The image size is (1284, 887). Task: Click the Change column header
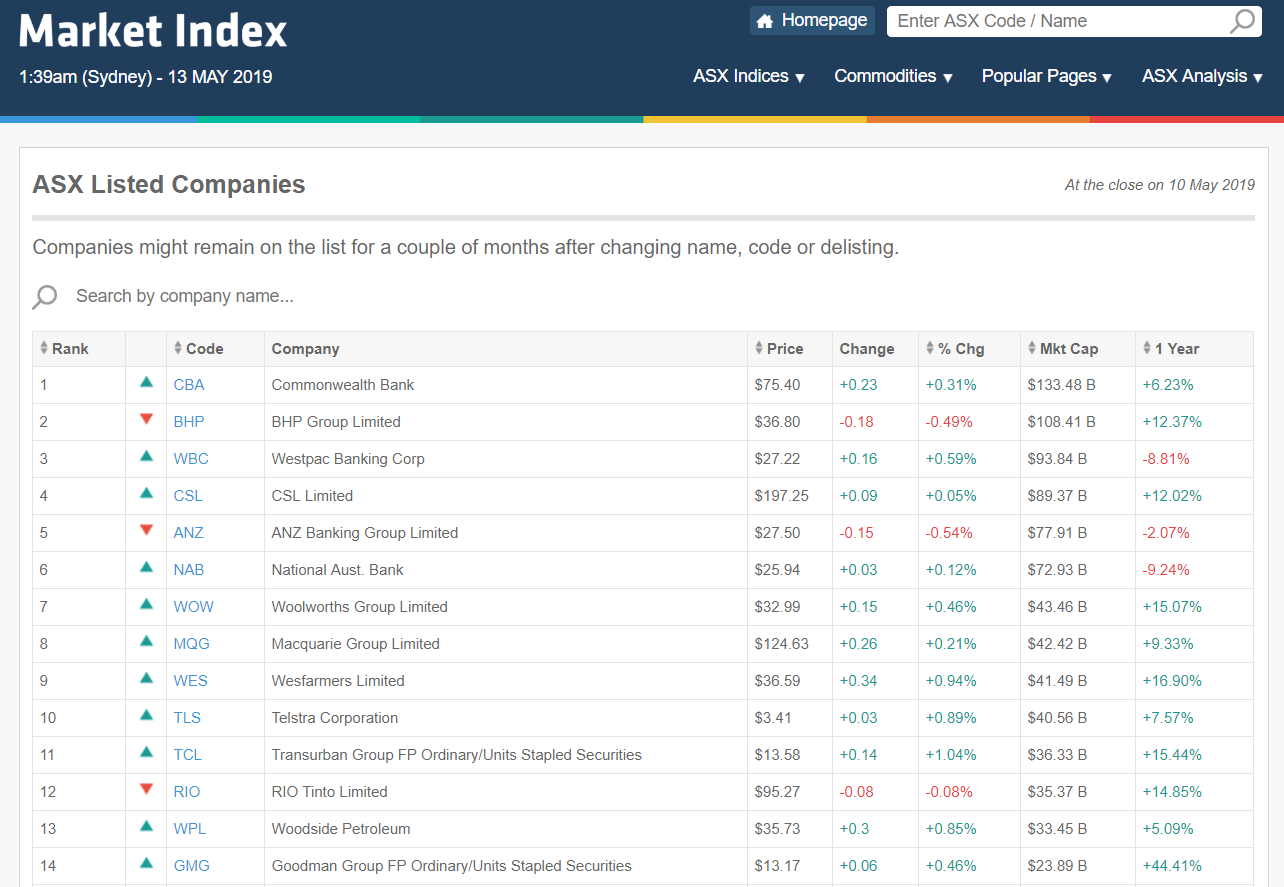[867, 349]
